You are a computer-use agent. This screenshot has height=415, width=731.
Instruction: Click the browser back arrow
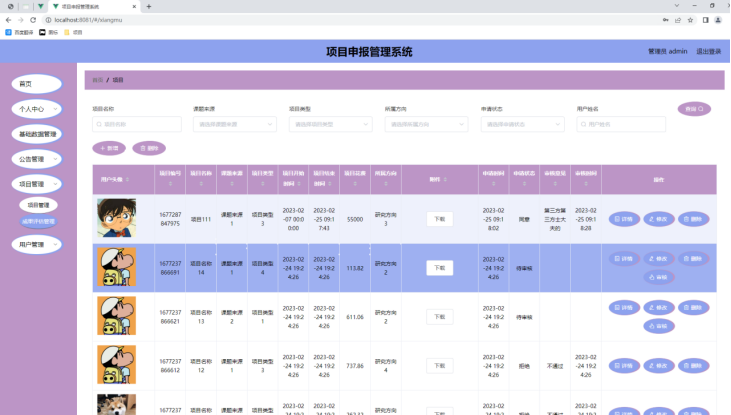pos(8,20)
